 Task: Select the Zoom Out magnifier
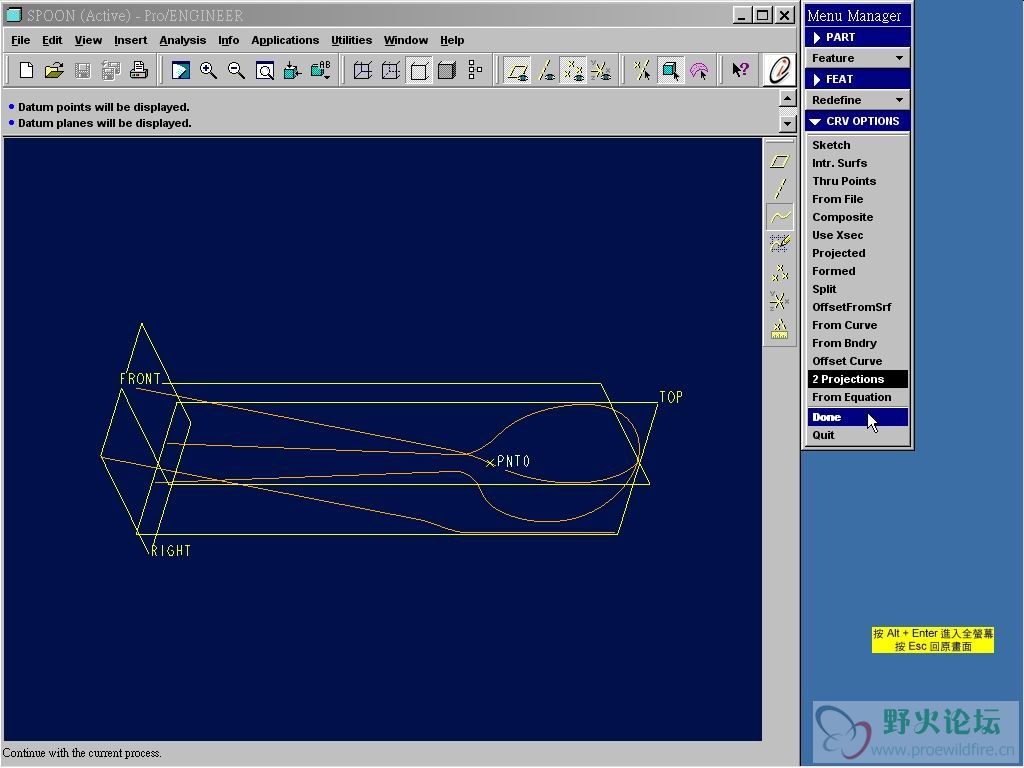click(236, 70)
